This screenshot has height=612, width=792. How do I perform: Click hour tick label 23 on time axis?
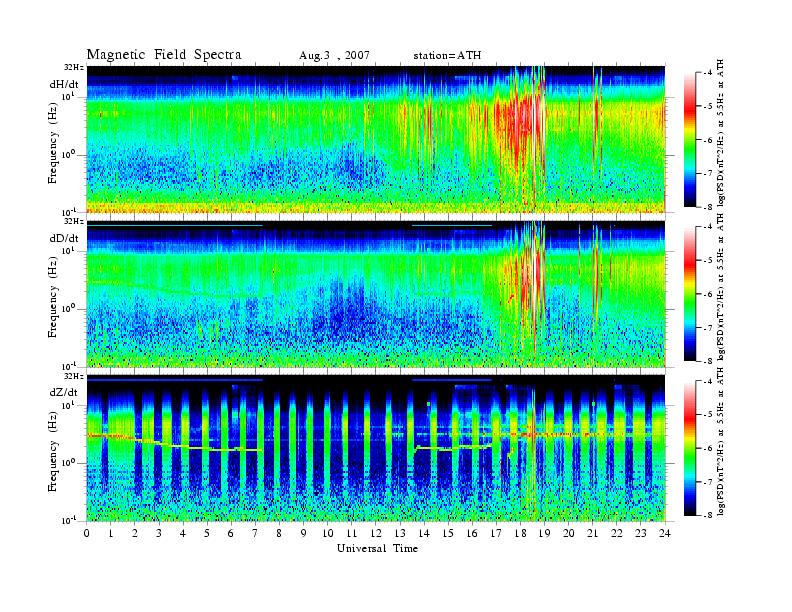point(641,533)
